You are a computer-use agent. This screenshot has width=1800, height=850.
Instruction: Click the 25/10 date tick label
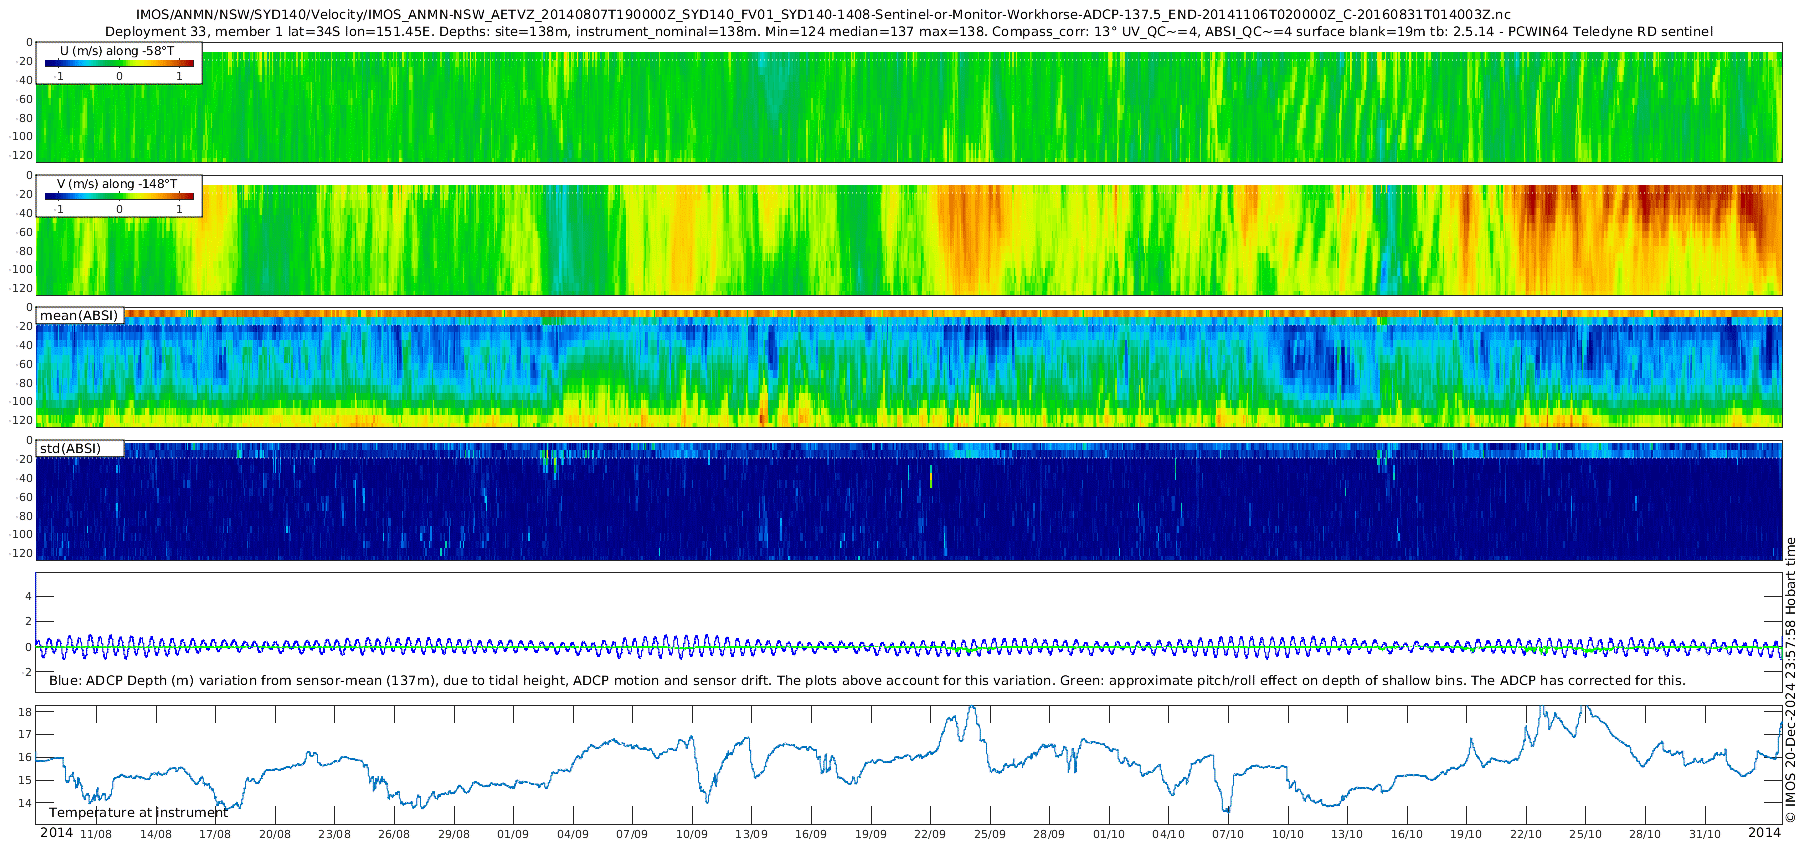coord(1586,834)
